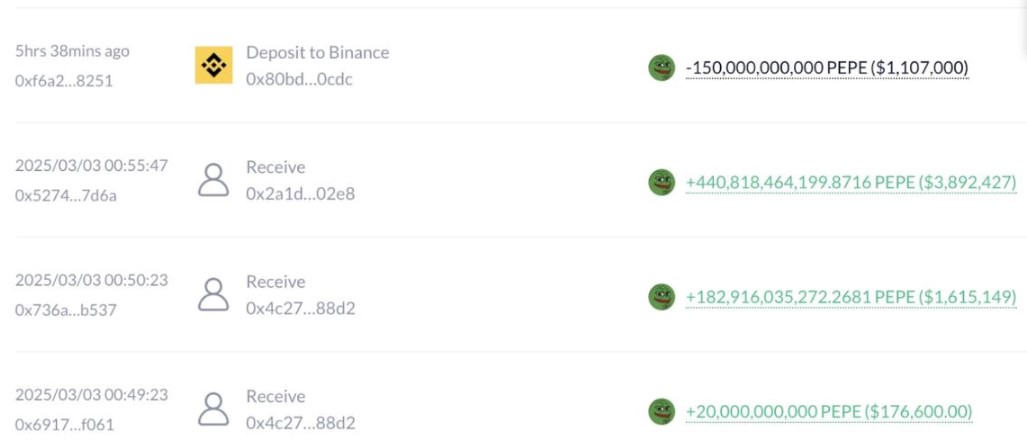The image size is (1027, 444).
Task: Click the Binance logo icon
Action: pos(214,65)
